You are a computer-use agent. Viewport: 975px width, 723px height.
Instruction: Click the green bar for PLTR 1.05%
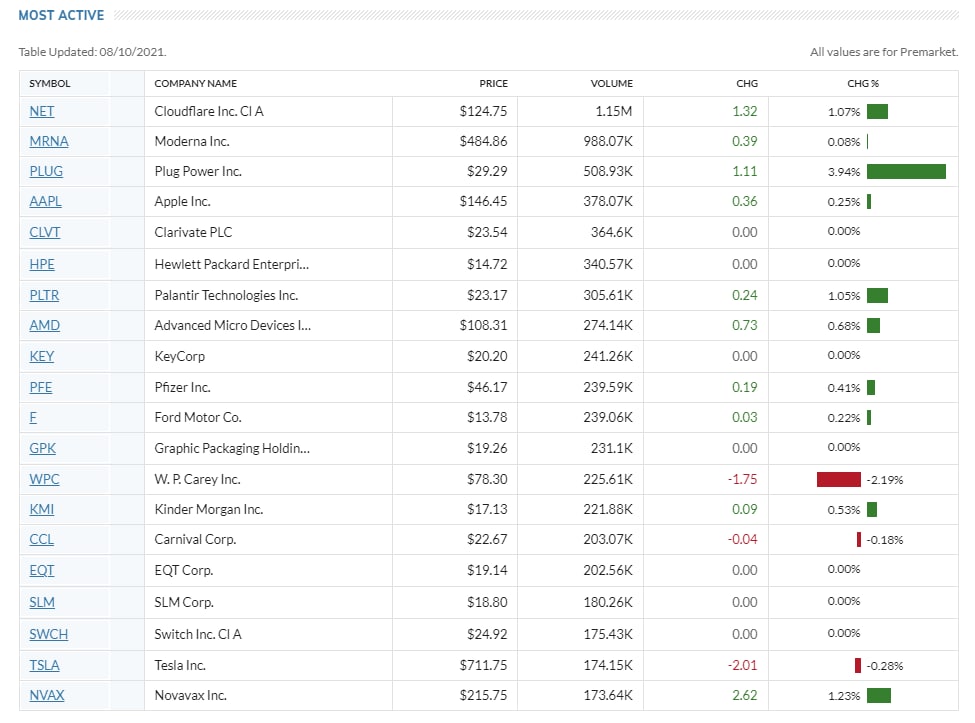point(877,295)
